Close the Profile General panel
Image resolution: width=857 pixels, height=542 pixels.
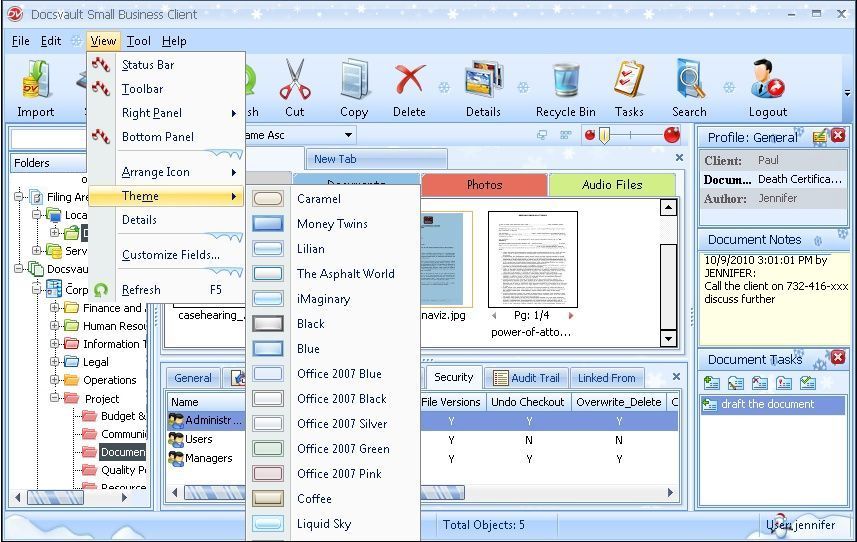click(838, 136)
